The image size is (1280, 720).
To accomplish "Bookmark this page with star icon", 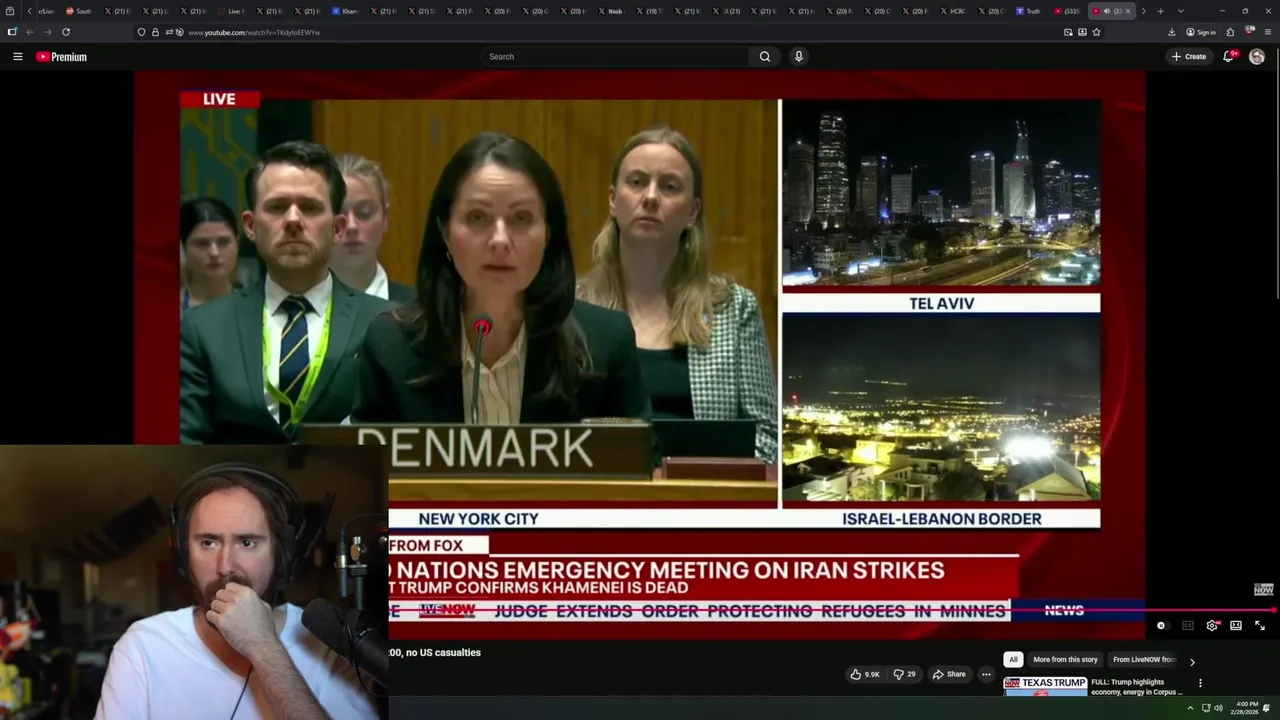I will (x=1096, y=32).
